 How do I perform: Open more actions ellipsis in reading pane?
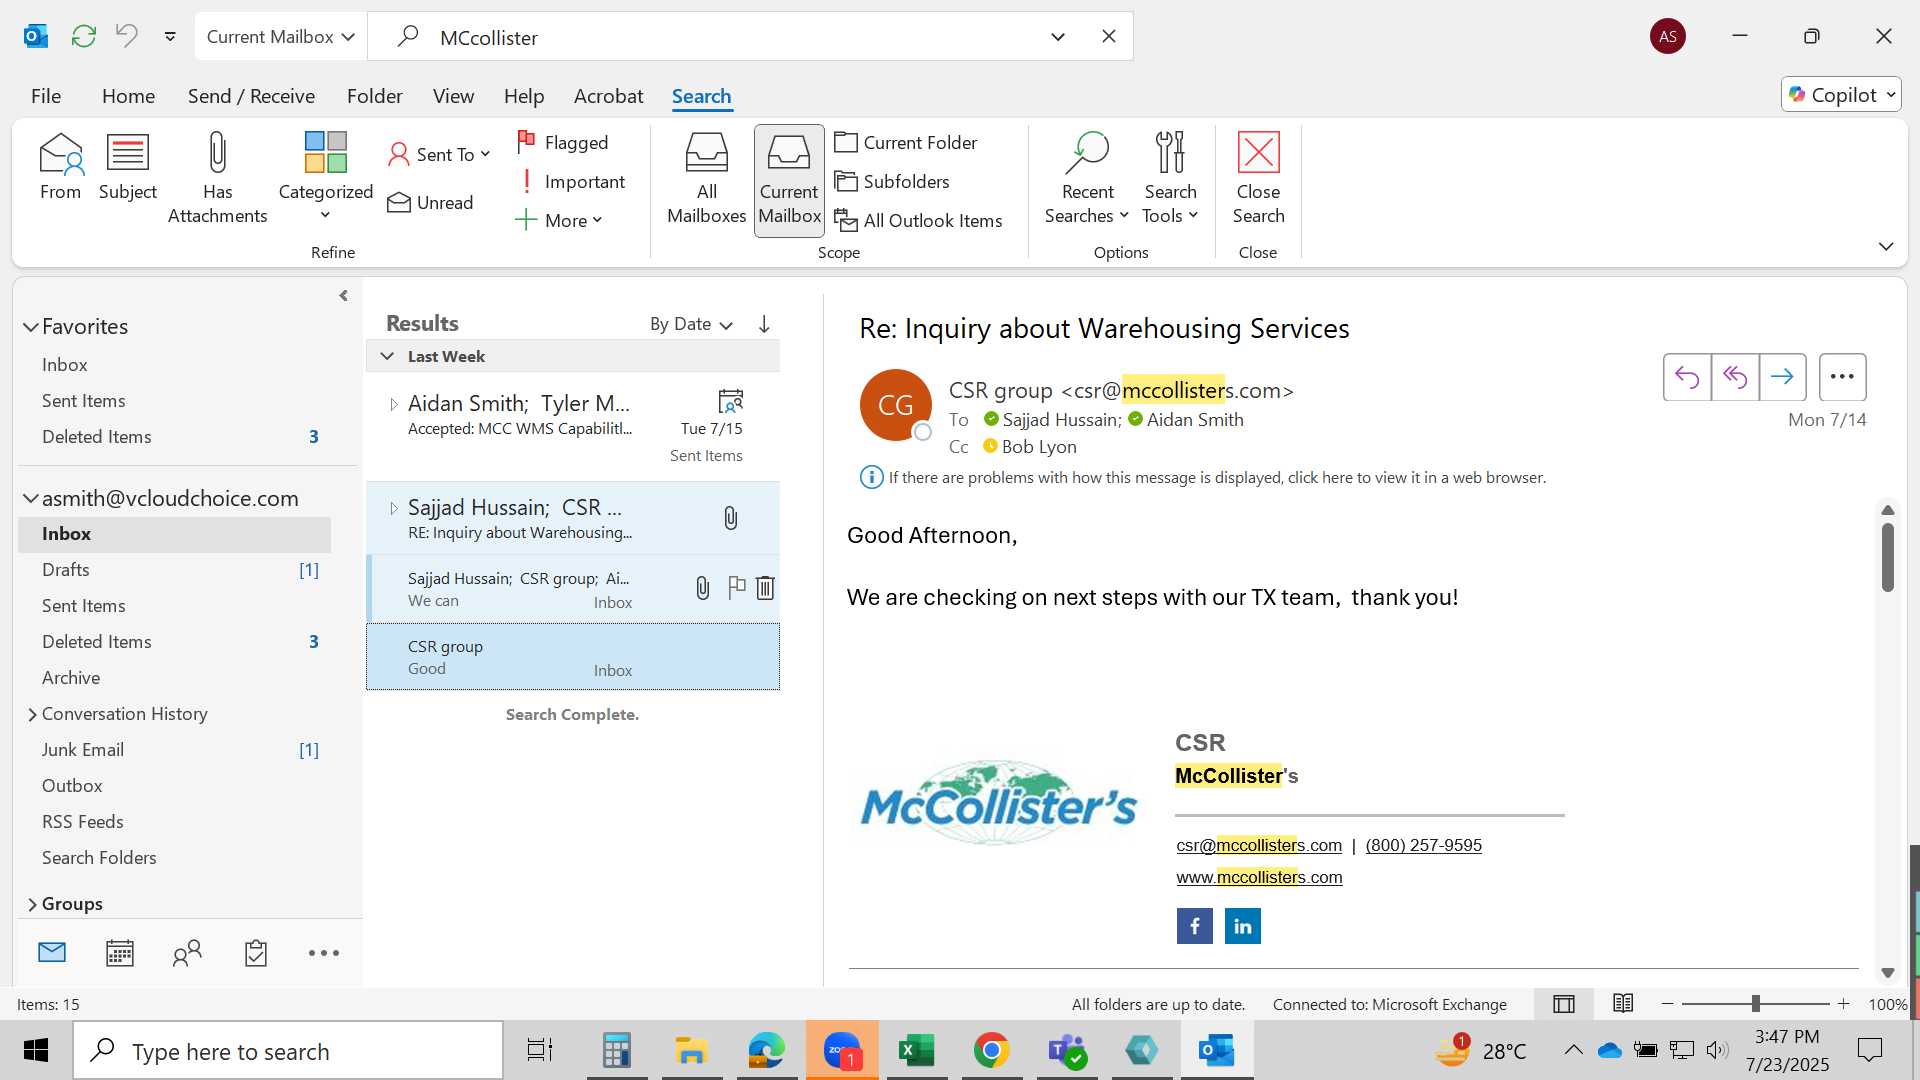coord(1842,377)
